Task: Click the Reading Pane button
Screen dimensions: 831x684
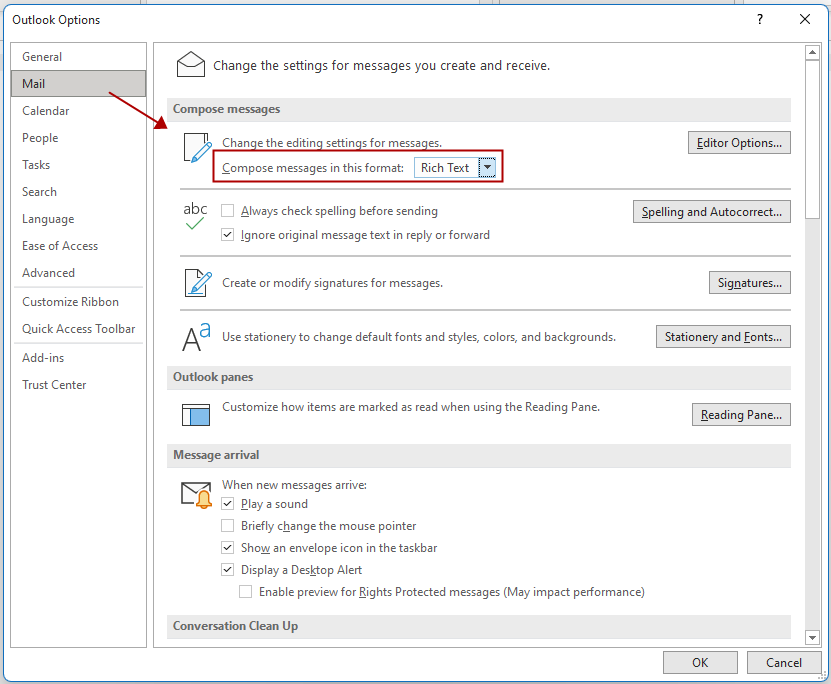Action: [x=741, y=415]
